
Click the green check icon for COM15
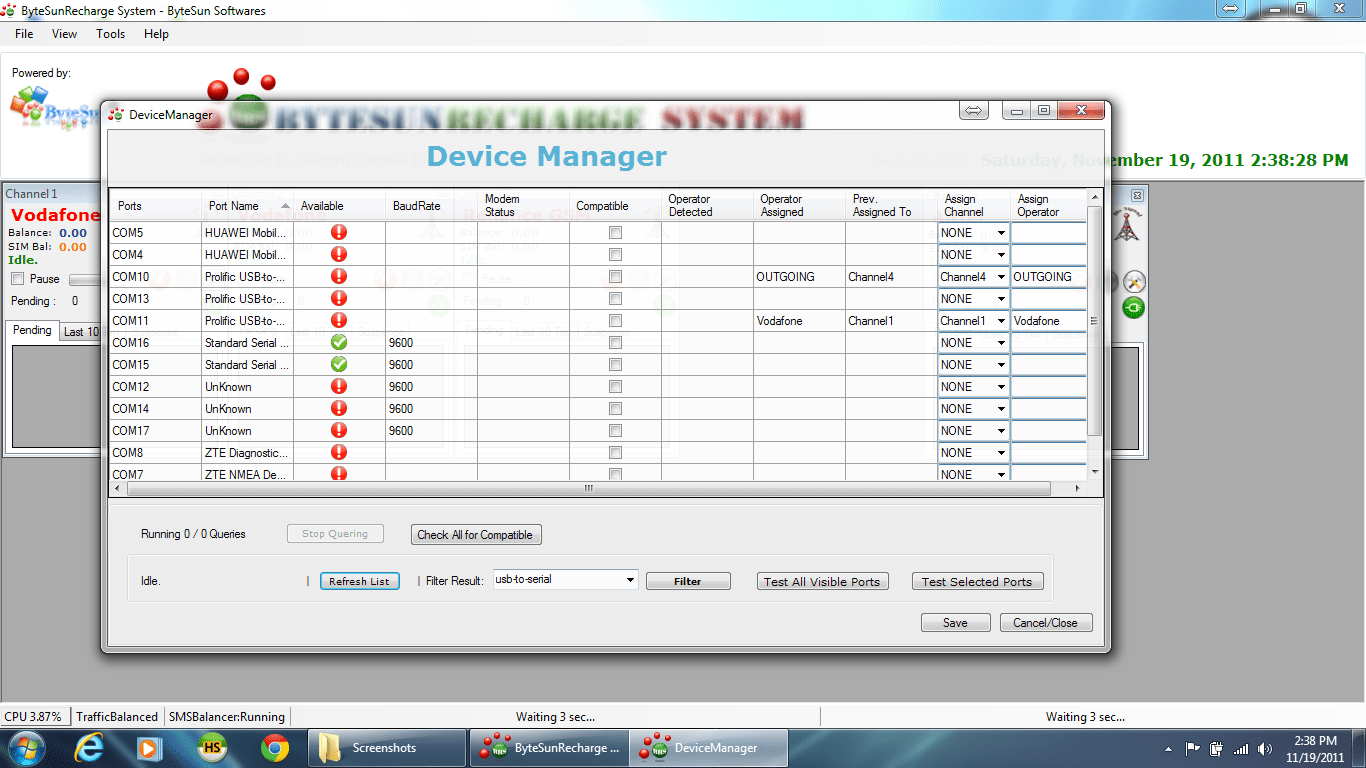(x=339, y=364)
